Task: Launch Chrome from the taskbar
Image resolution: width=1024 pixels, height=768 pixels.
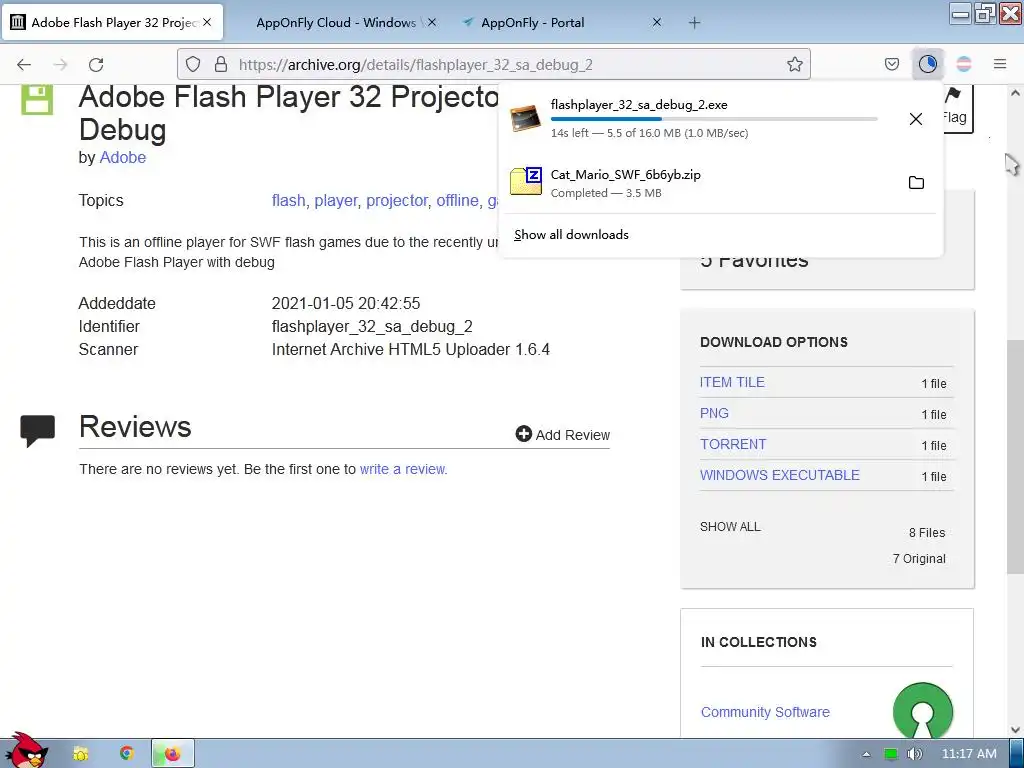Action: point(127,754)
